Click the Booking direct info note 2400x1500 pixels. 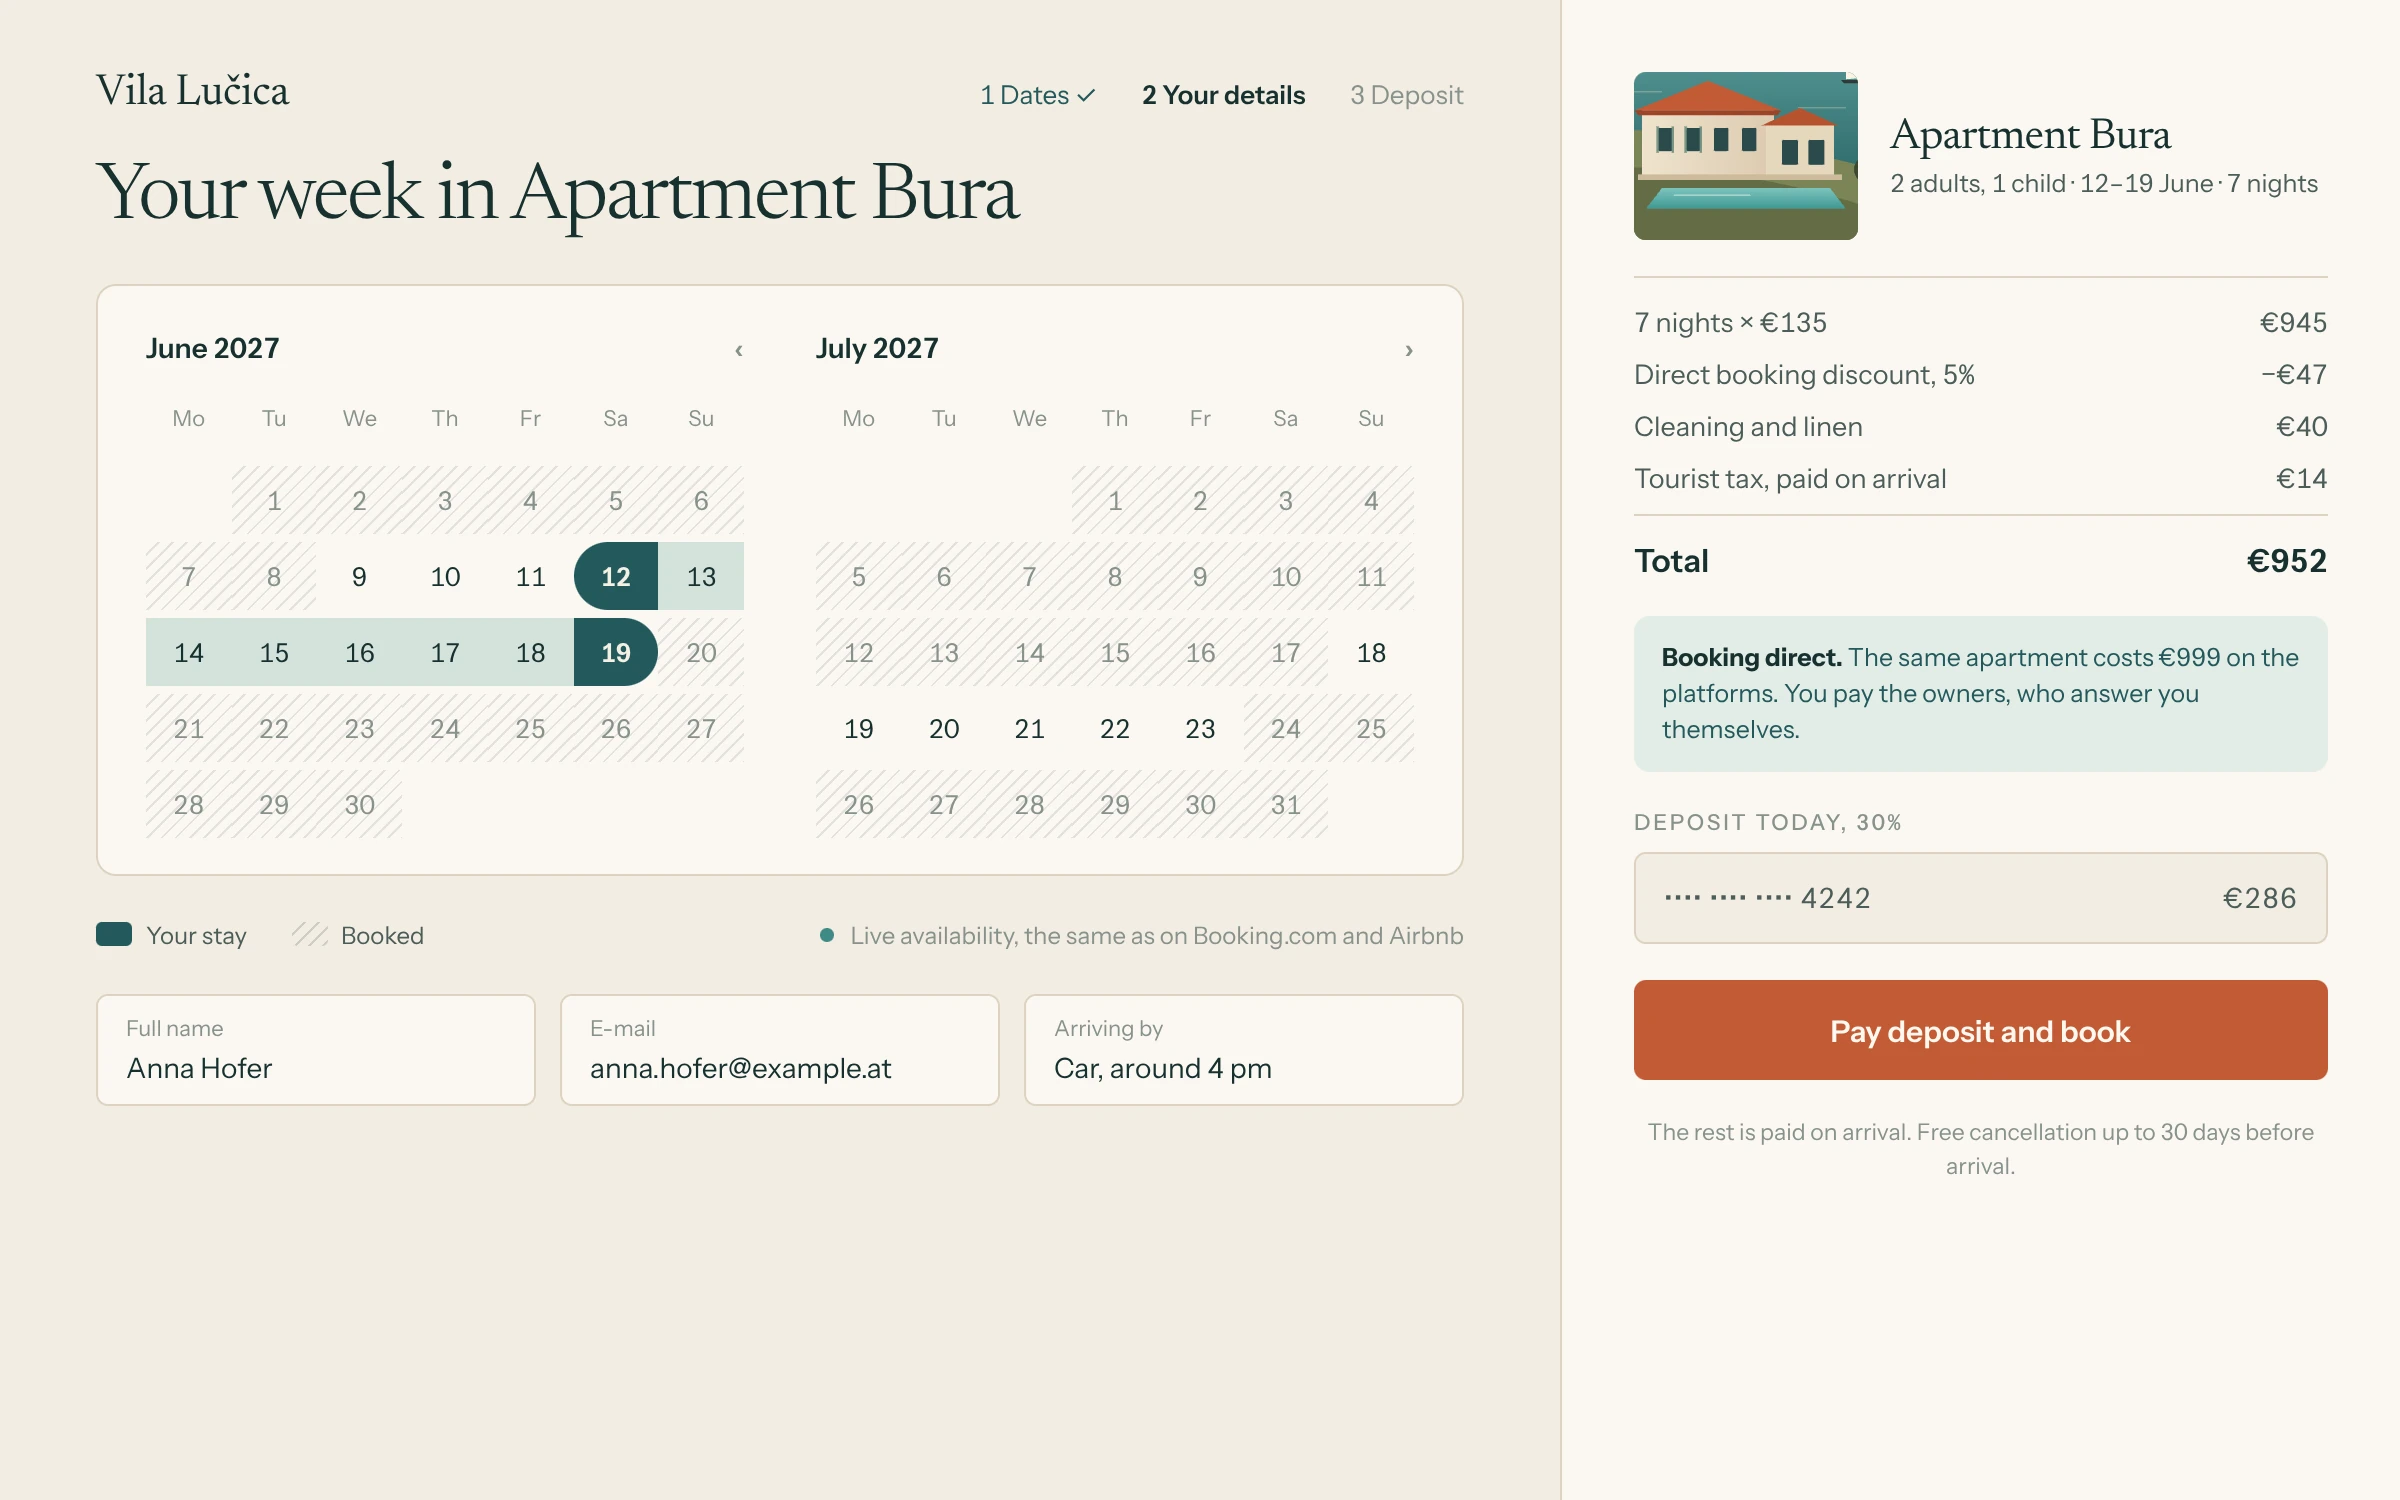[1980, 693]
